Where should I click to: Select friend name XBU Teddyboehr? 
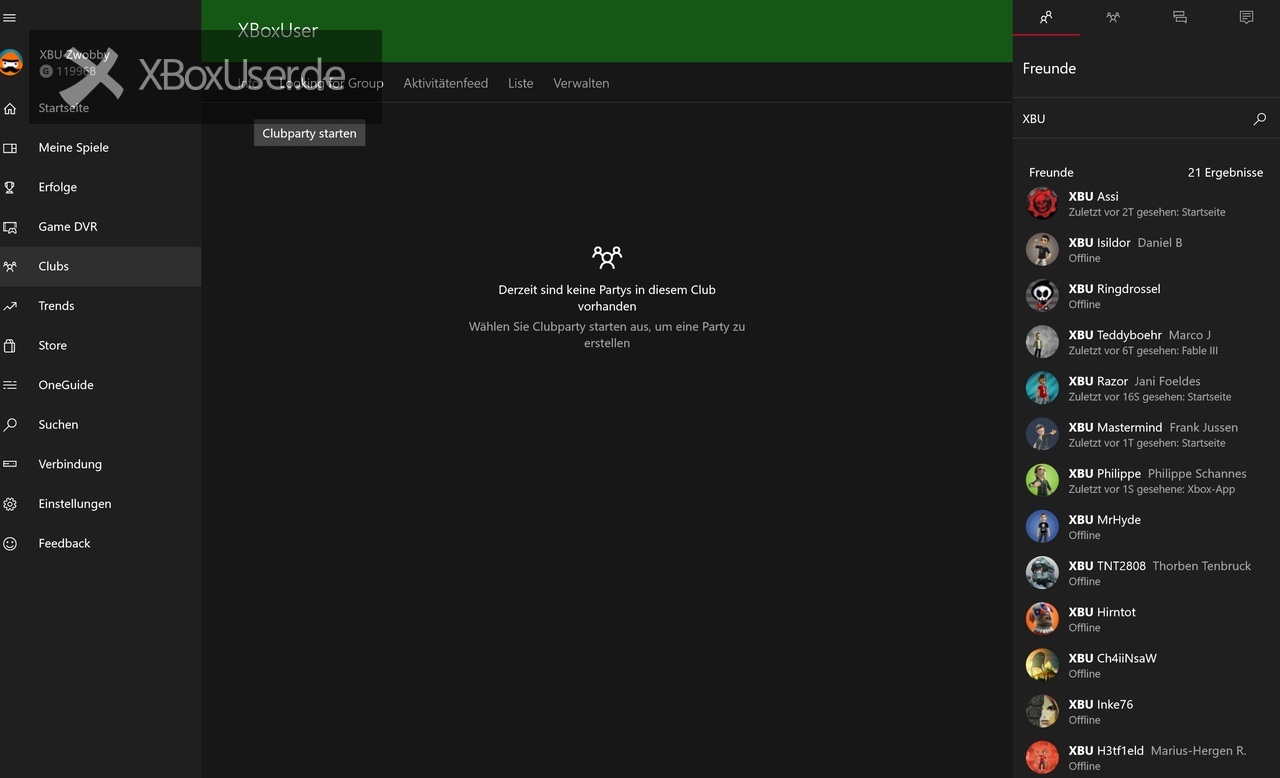coord(1115,335)
